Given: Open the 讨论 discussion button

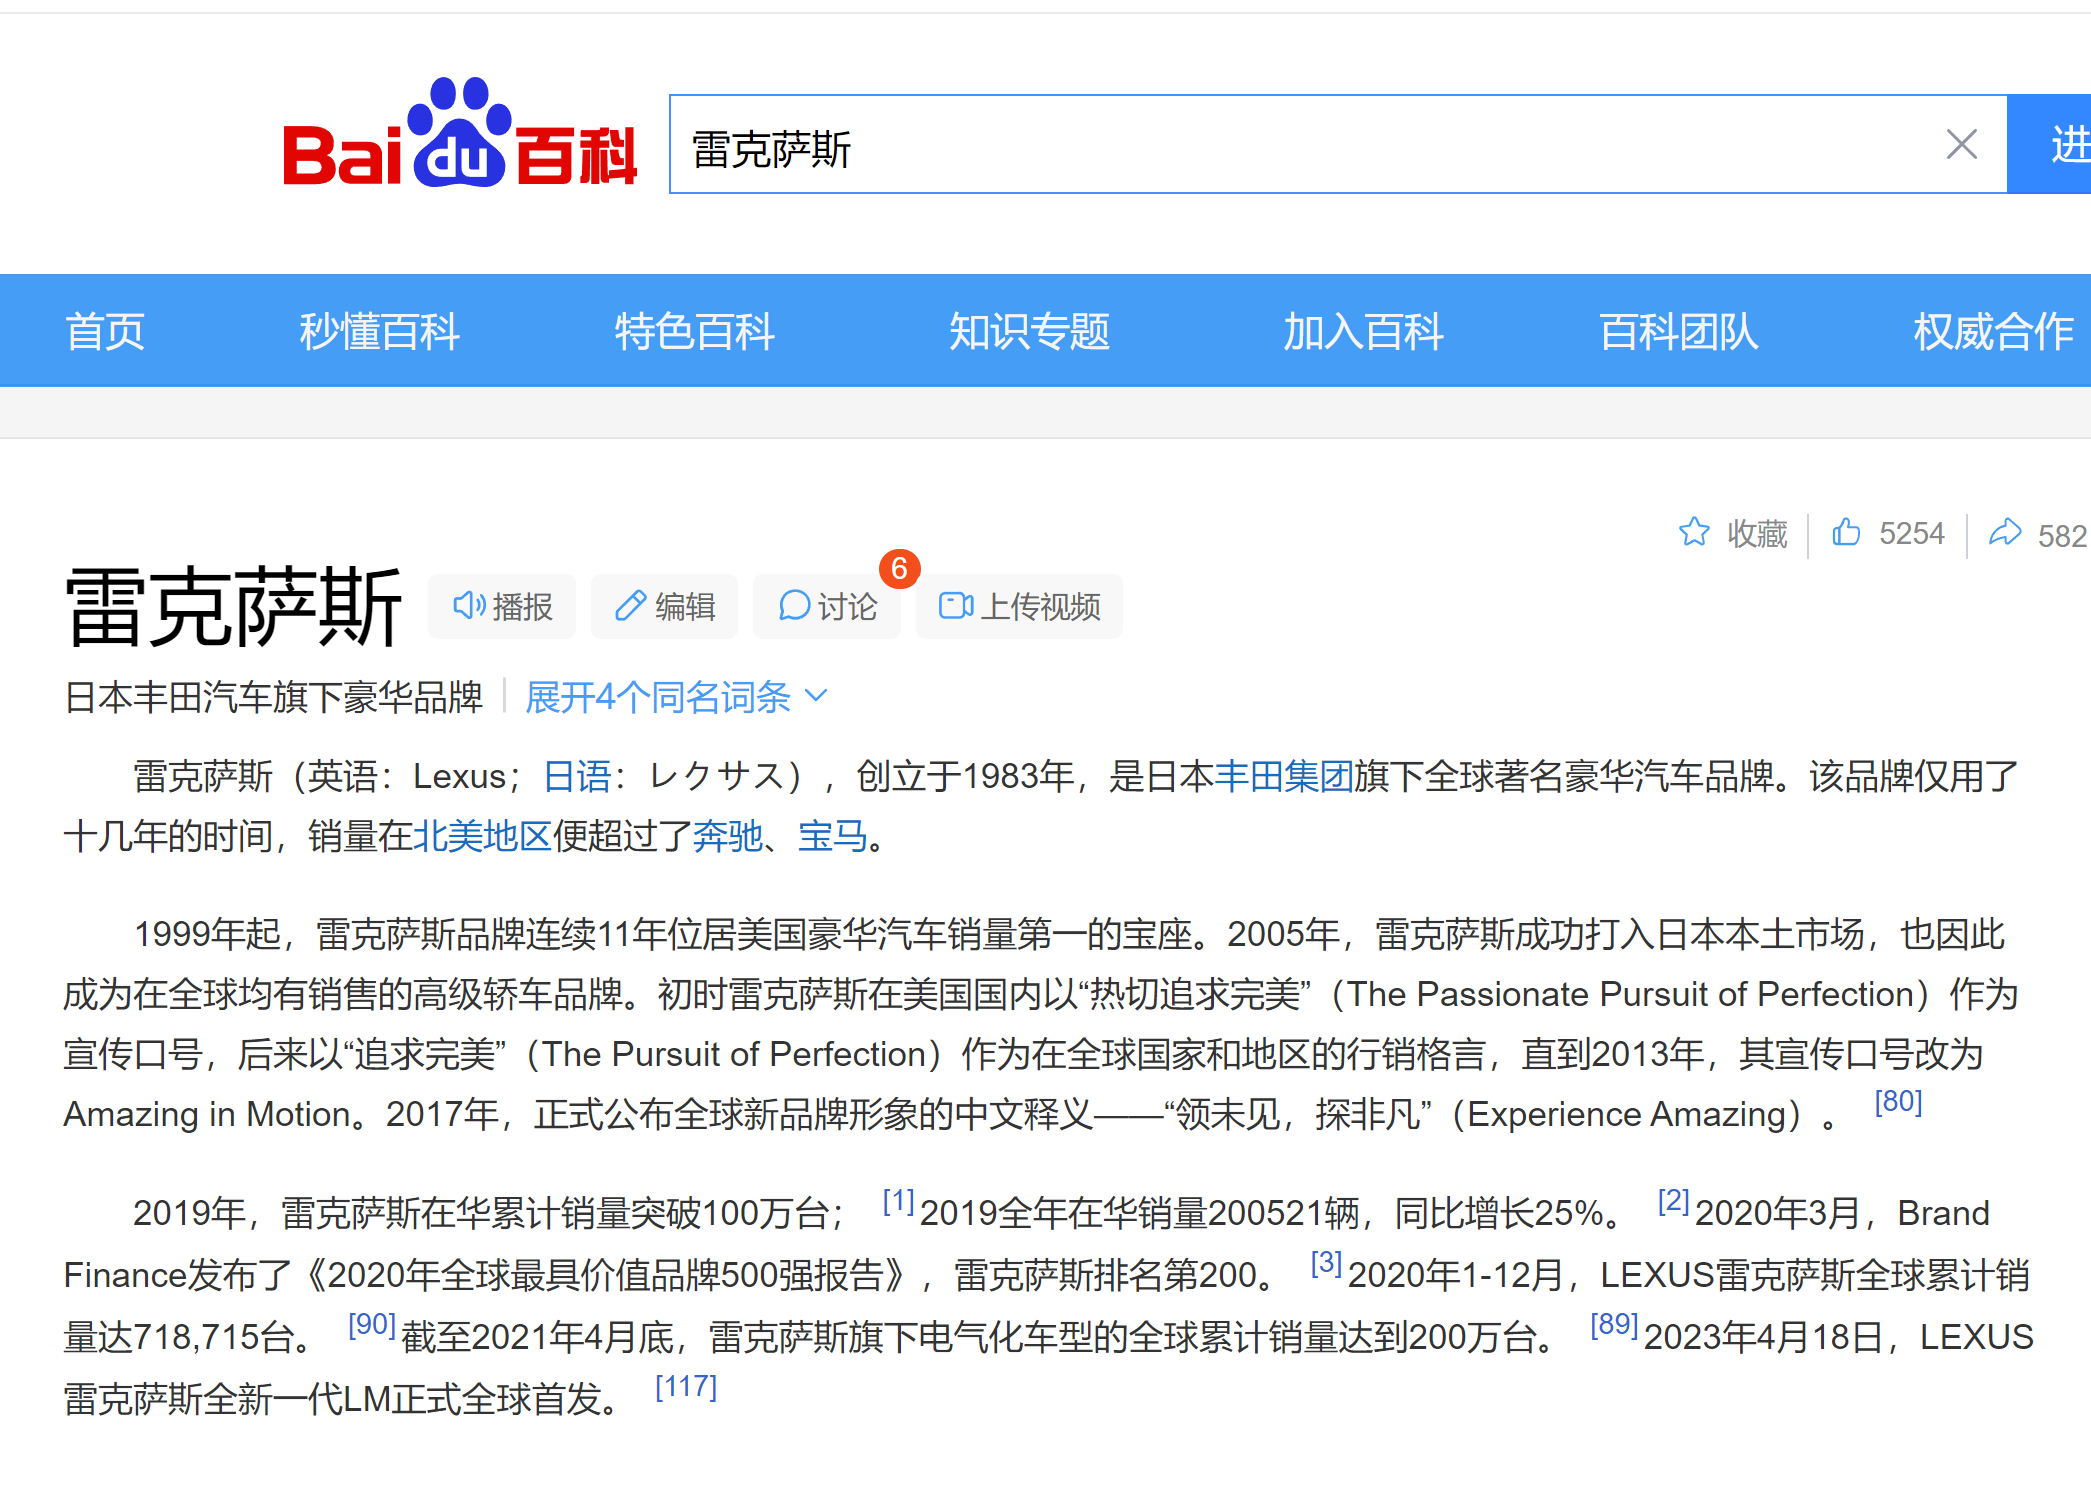Looking at the screenshot, I should point(827,606).
